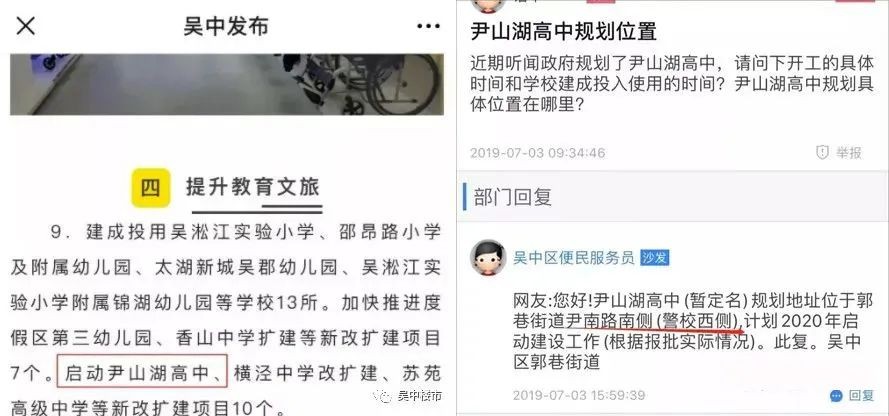
Task: Close the 吴中发布 article with X icon
Action: point(26,26)
